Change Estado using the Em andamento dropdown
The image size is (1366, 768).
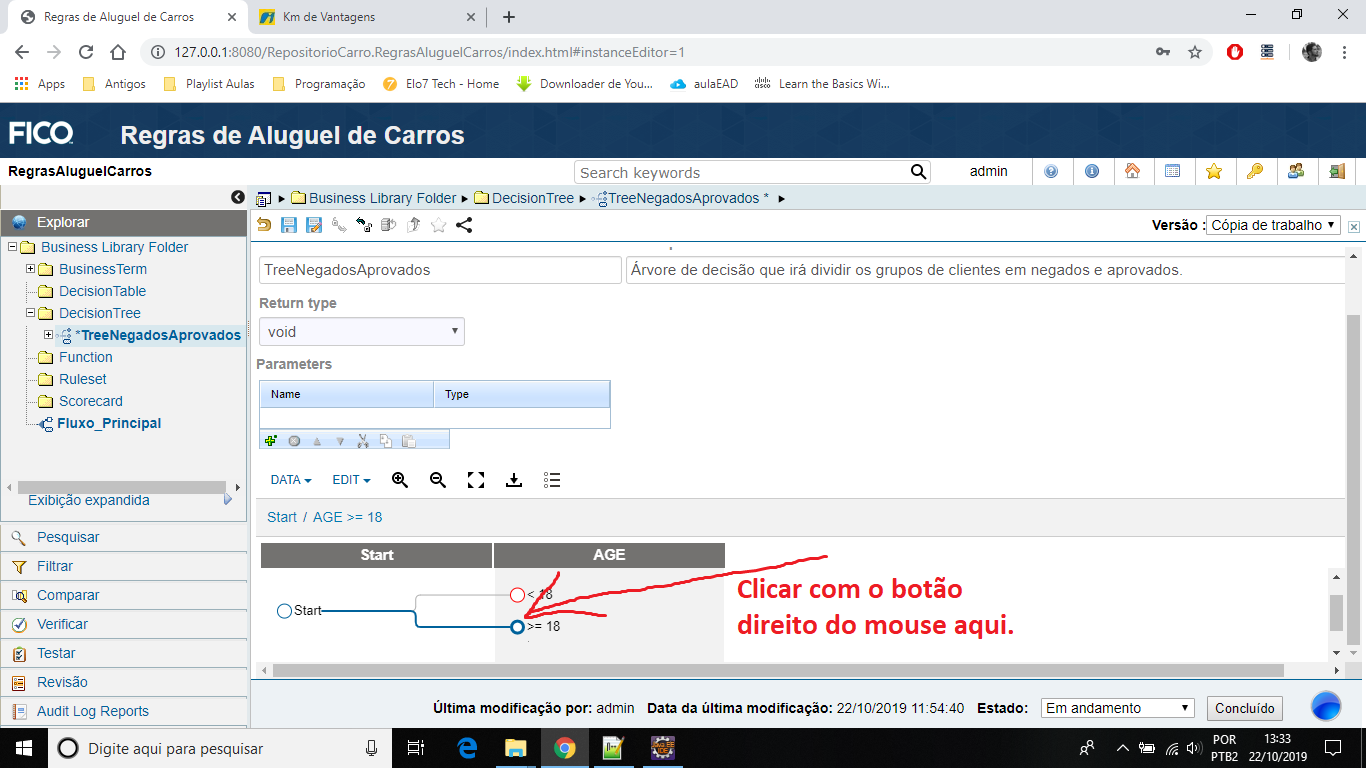click(1116, 708)
